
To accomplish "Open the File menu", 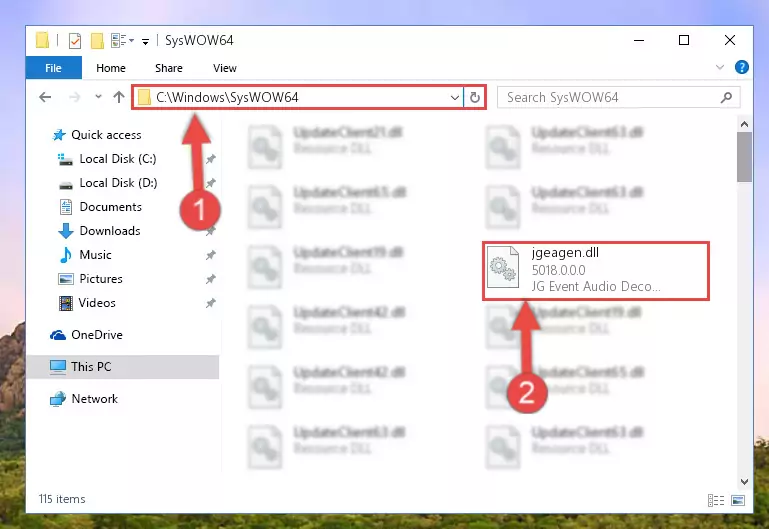I will tap(53, 68).
